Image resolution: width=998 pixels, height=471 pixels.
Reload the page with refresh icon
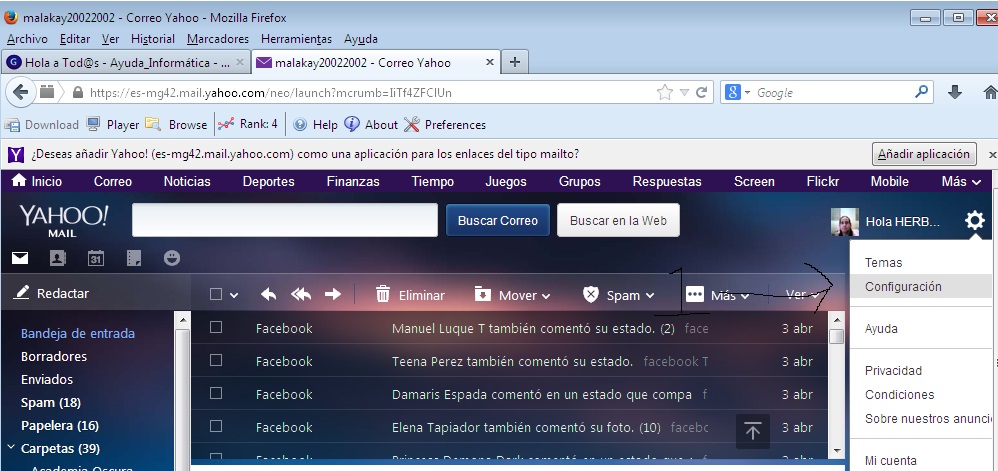click(701, 93)
